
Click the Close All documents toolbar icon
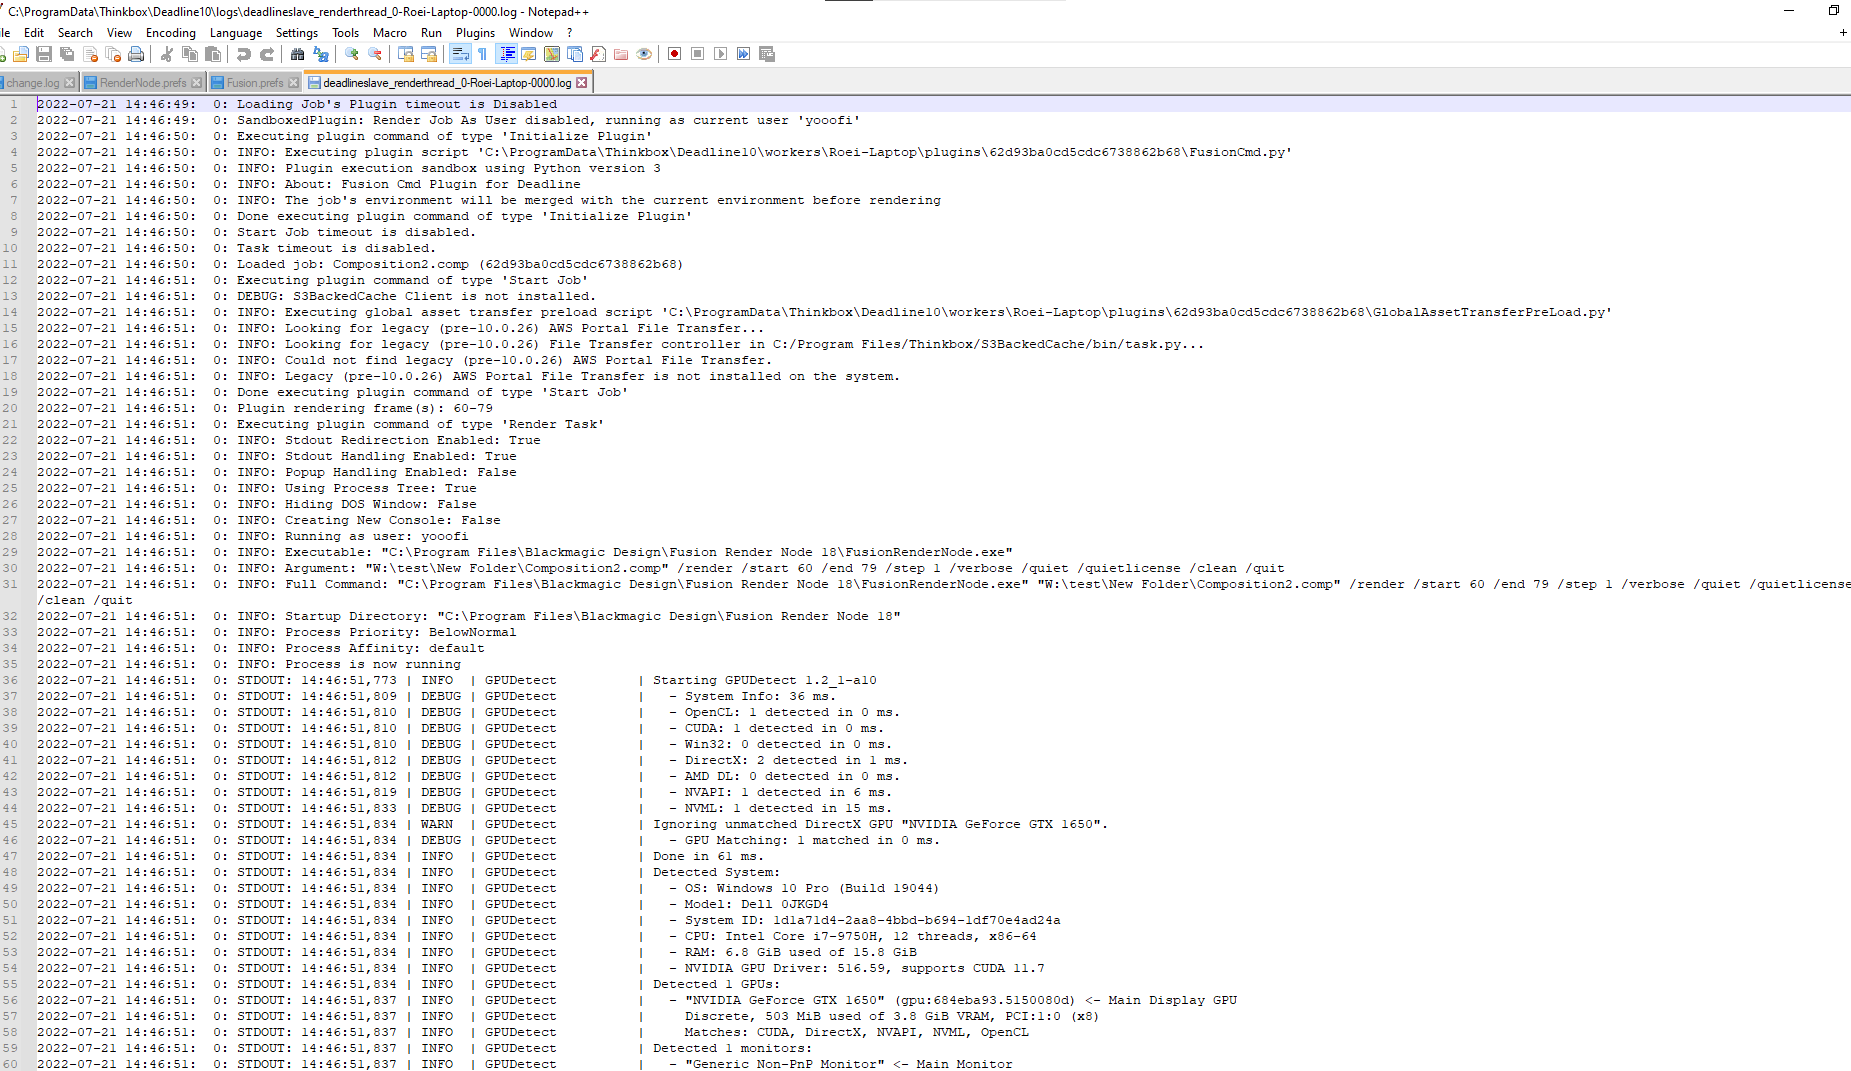113,54
